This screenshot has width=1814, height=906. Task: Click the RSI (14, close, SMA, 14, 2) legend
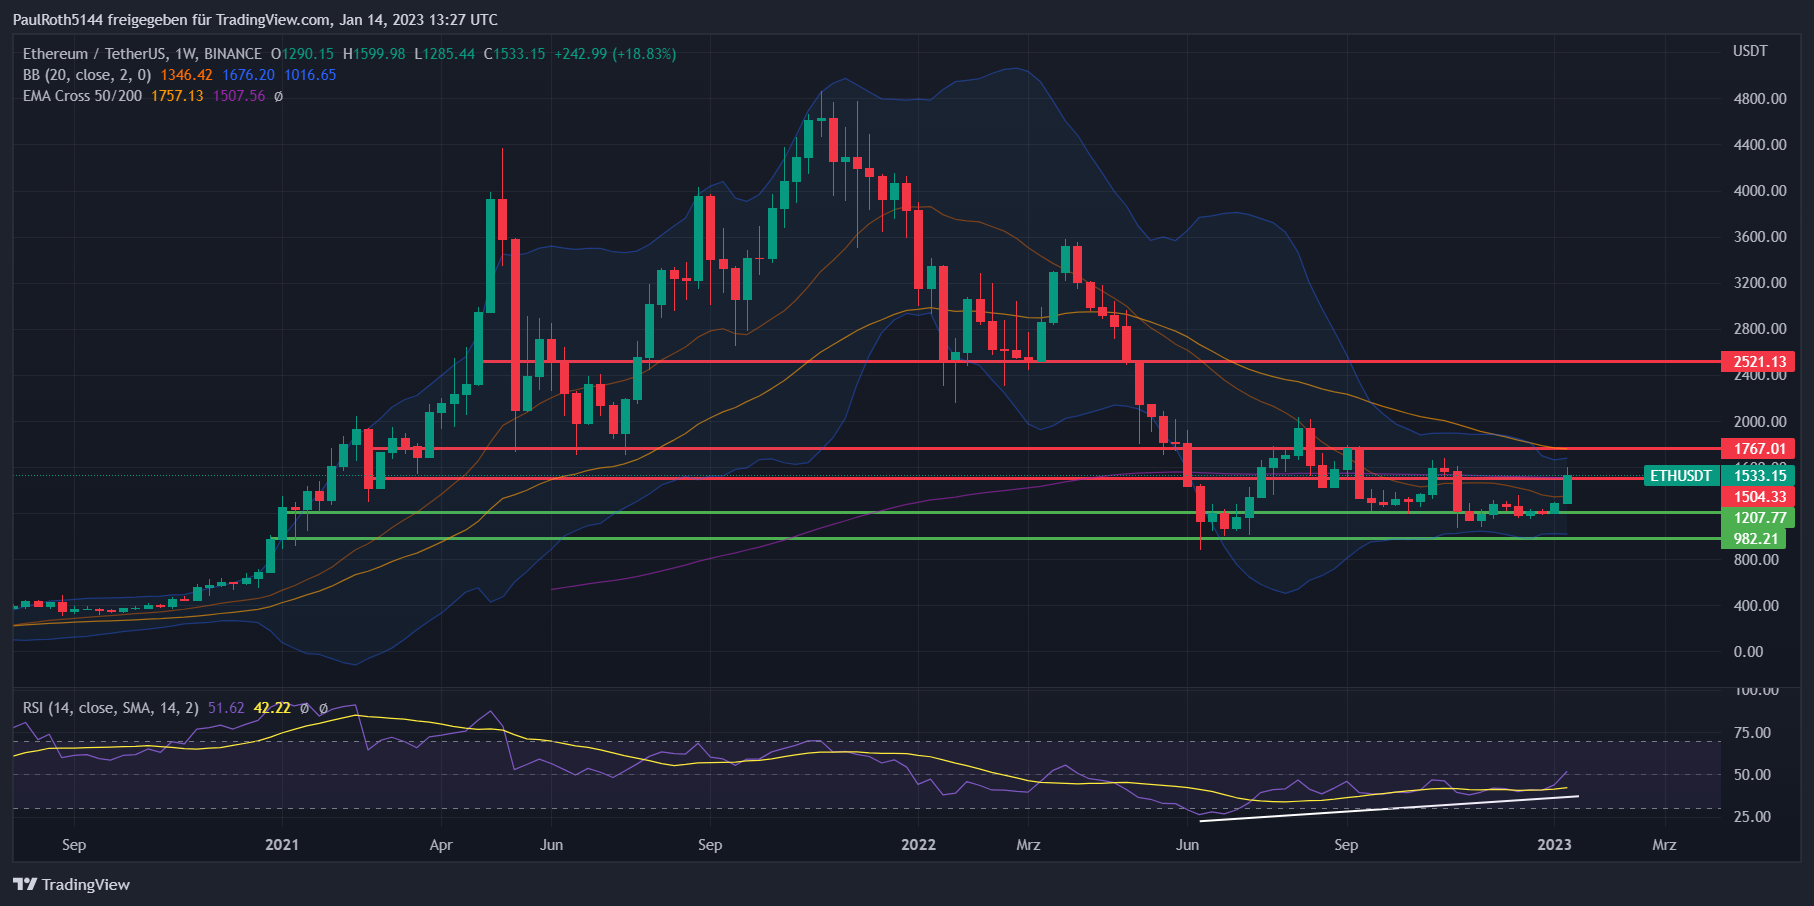pyautogui.click(x=111, y=708)
